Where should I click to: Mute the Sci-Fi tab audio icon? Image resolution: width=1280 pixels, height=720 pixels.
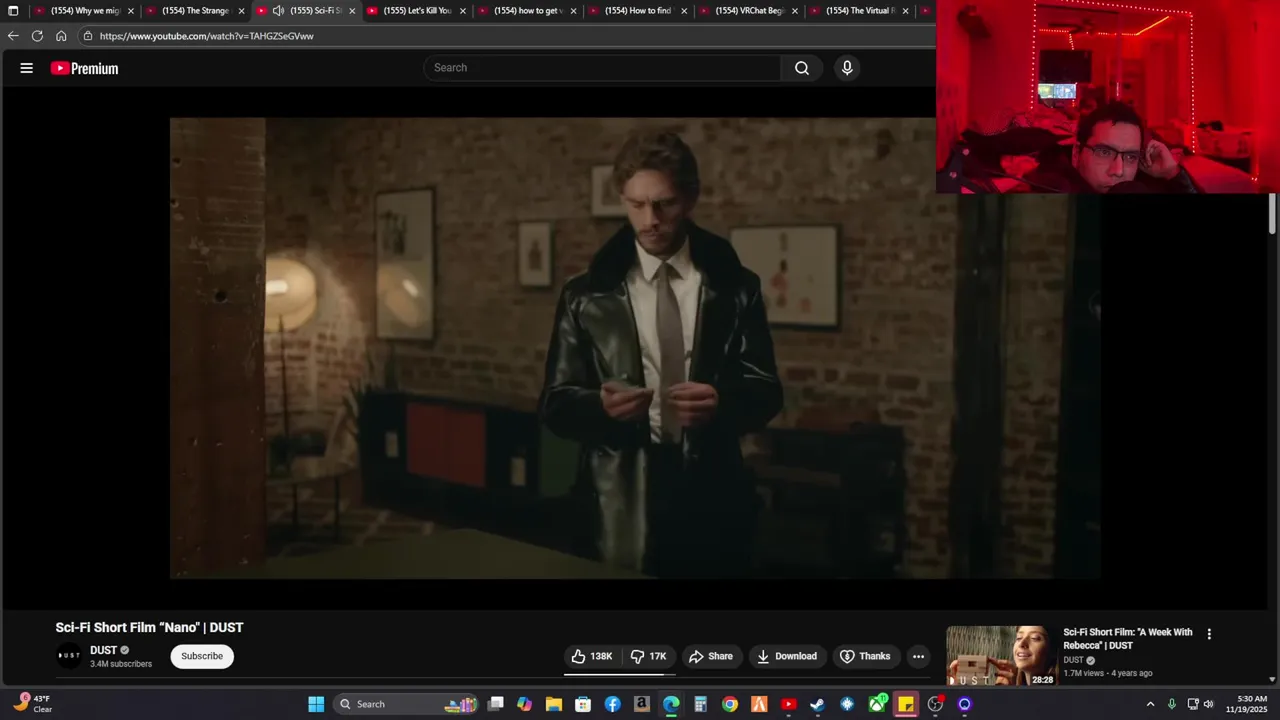coord(278,11)
